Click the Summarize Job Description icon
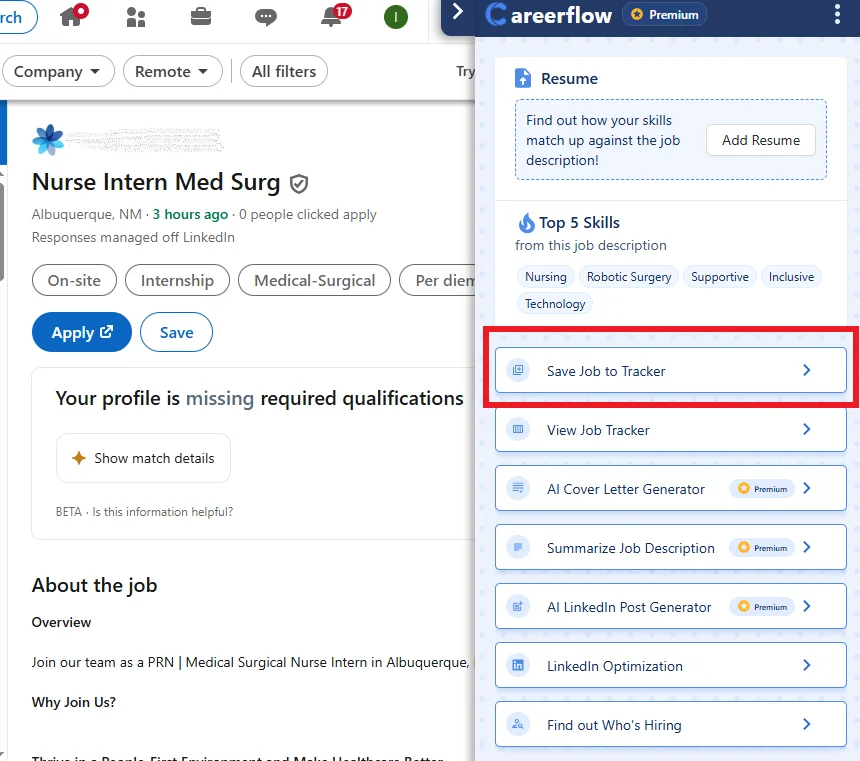 coord(517,547)
